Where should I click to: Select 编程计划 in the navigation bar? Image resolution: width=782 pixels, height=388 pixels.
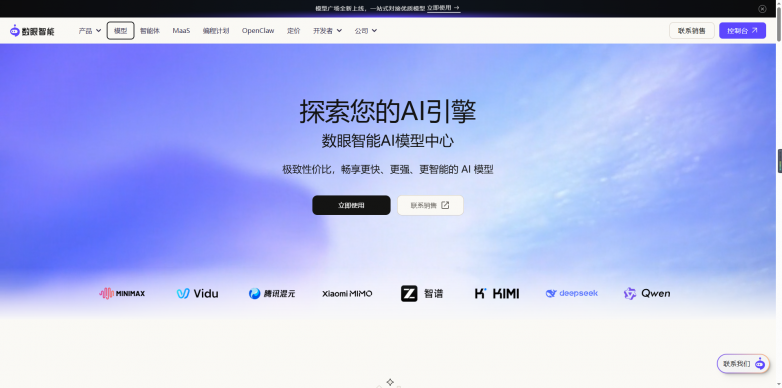click(216, 31)
